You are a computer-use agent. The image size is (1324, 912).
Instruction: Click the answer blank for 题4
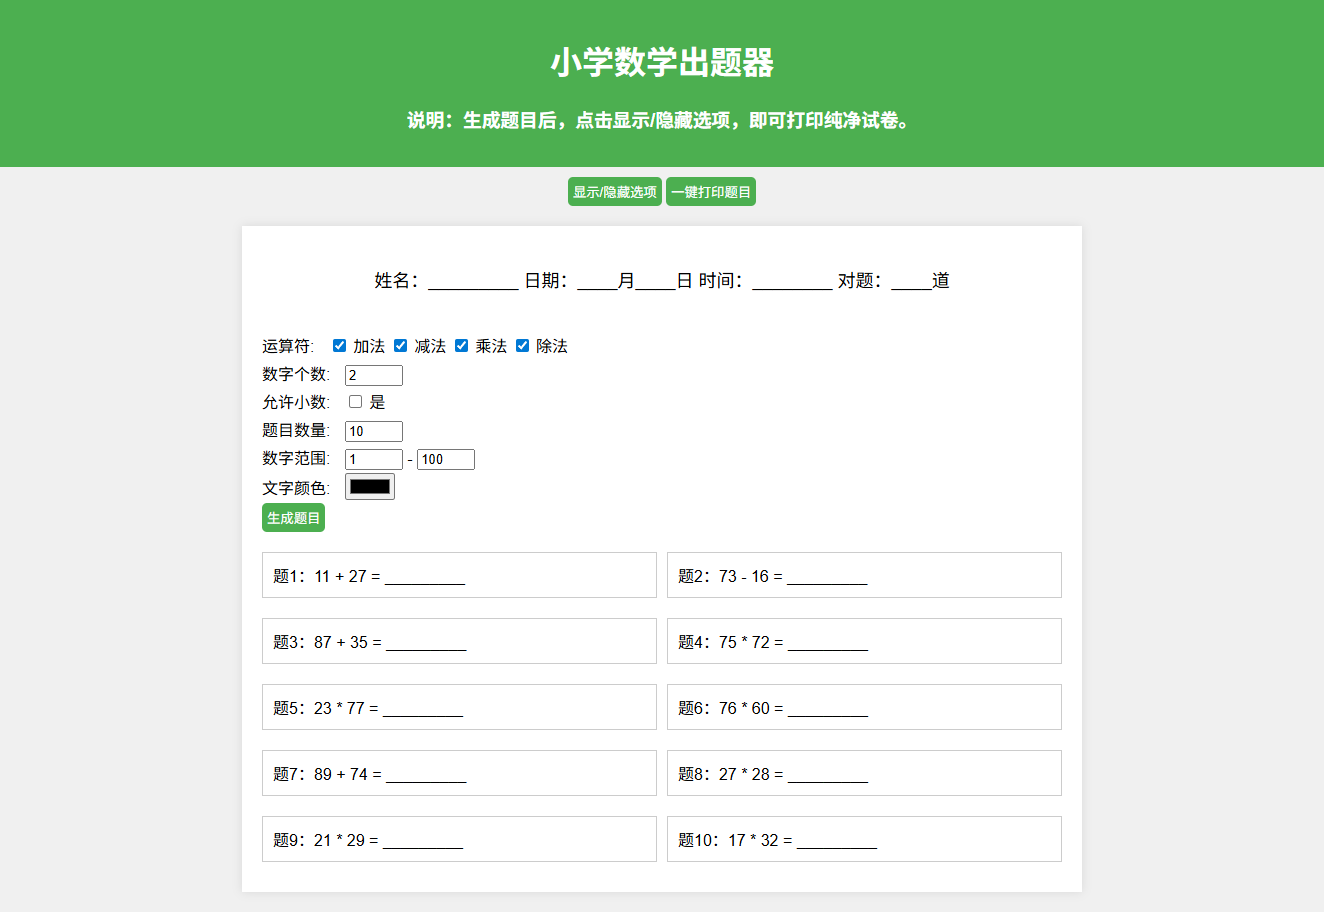tap(828, 644)
